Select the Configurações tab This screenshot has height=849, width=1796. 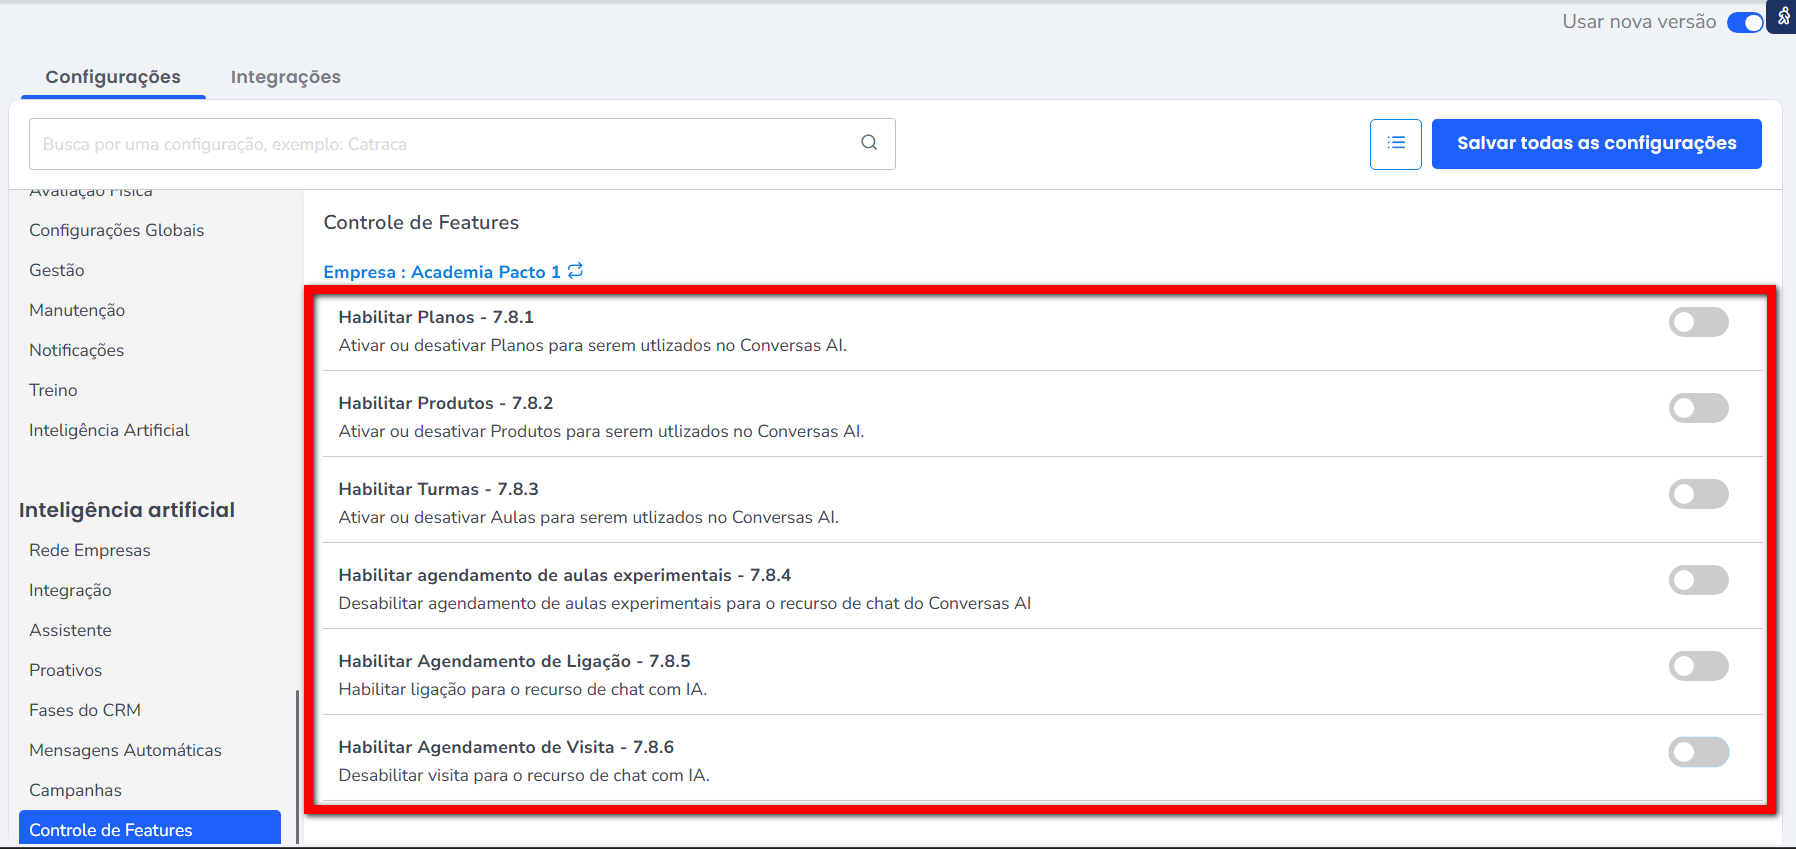click(x=113, y=77)
